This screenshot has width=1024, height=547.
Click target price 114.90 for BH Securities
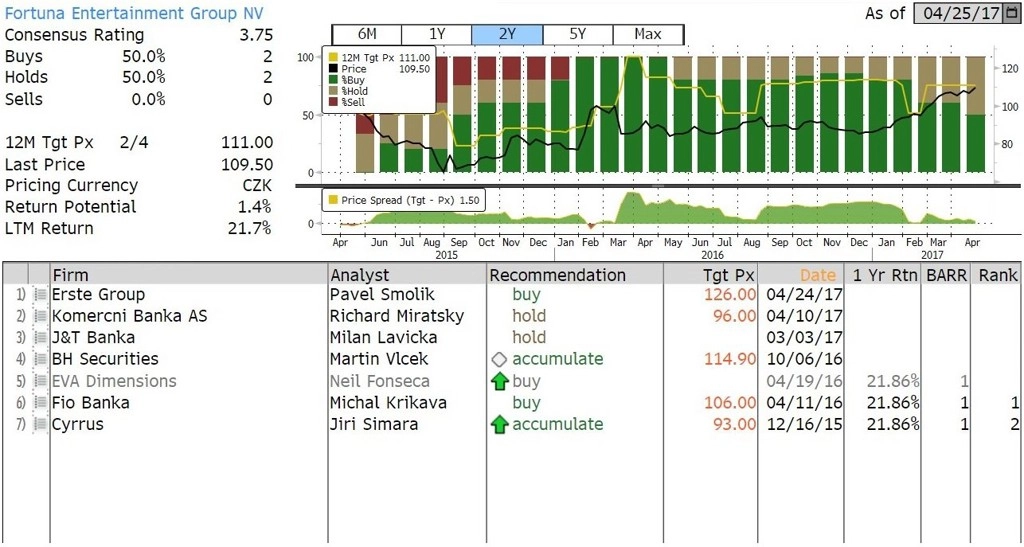coord(730,360)
